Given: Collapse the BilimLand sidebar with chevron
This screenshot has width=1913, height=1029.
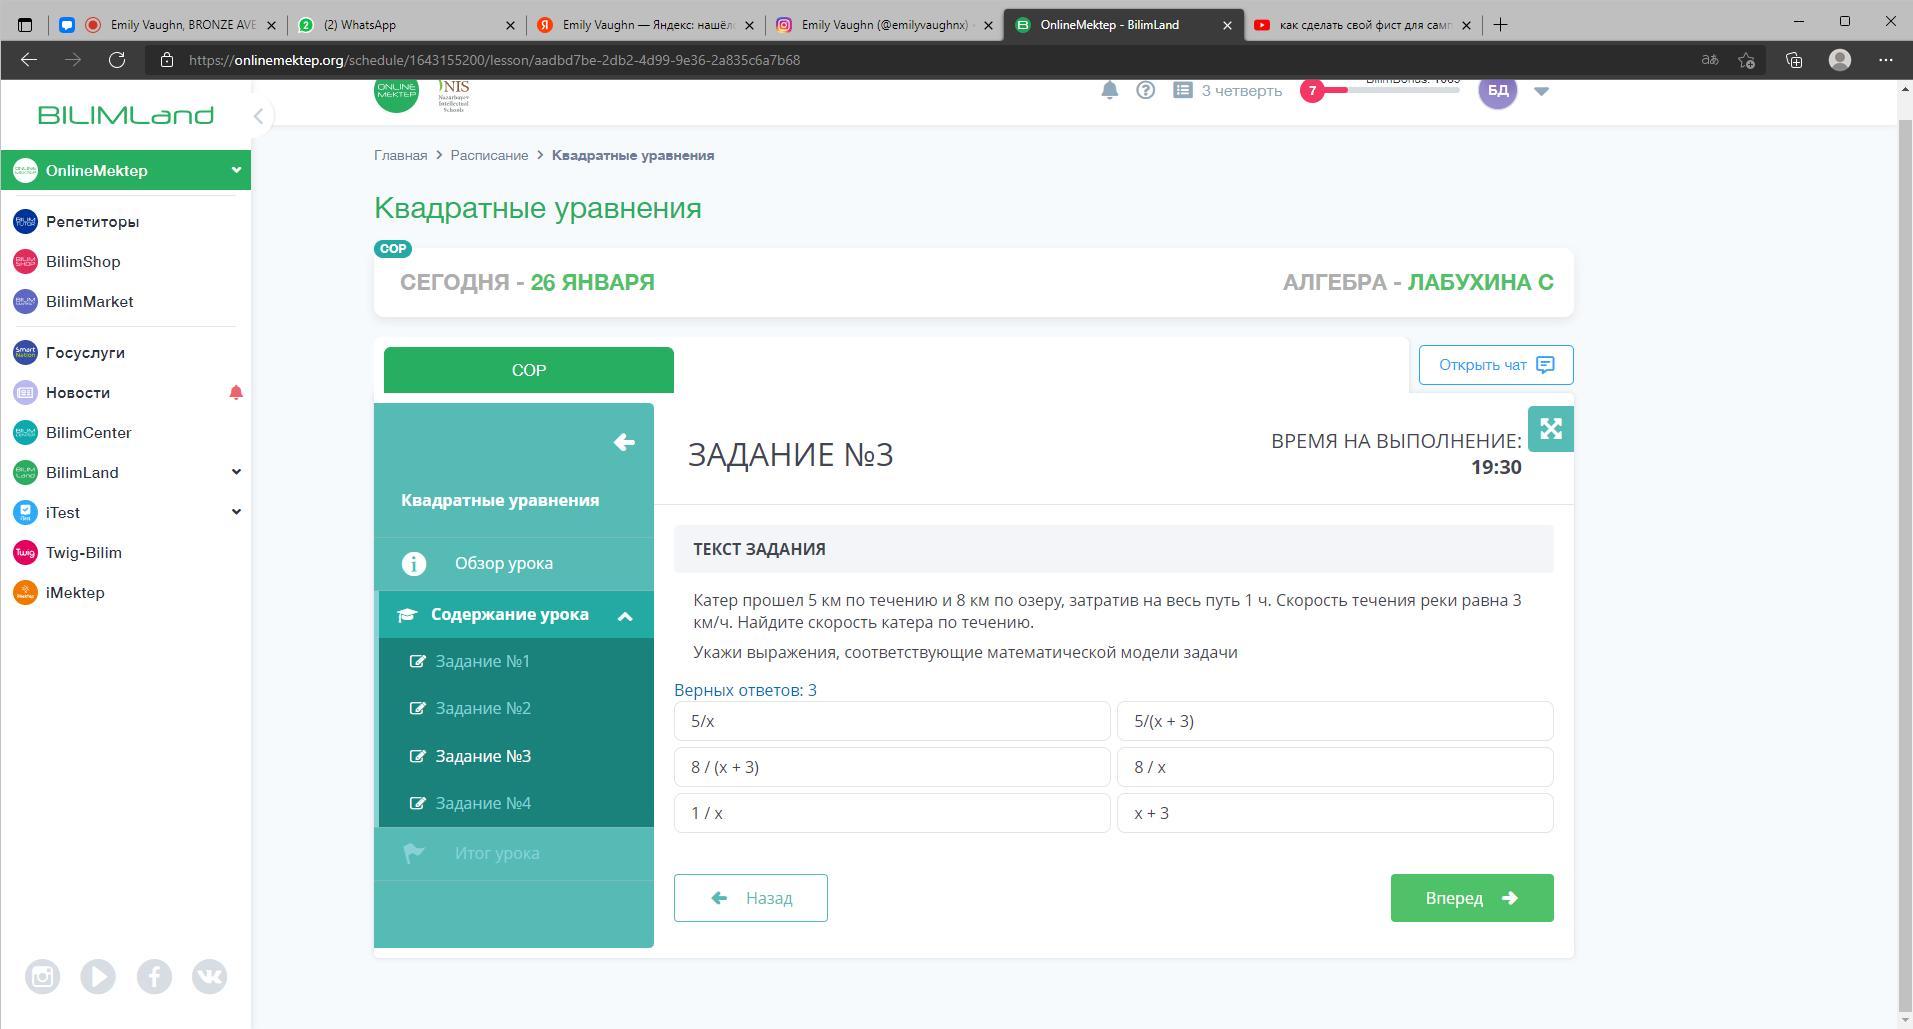Looking at the screenshot, I should click(258, 116).
